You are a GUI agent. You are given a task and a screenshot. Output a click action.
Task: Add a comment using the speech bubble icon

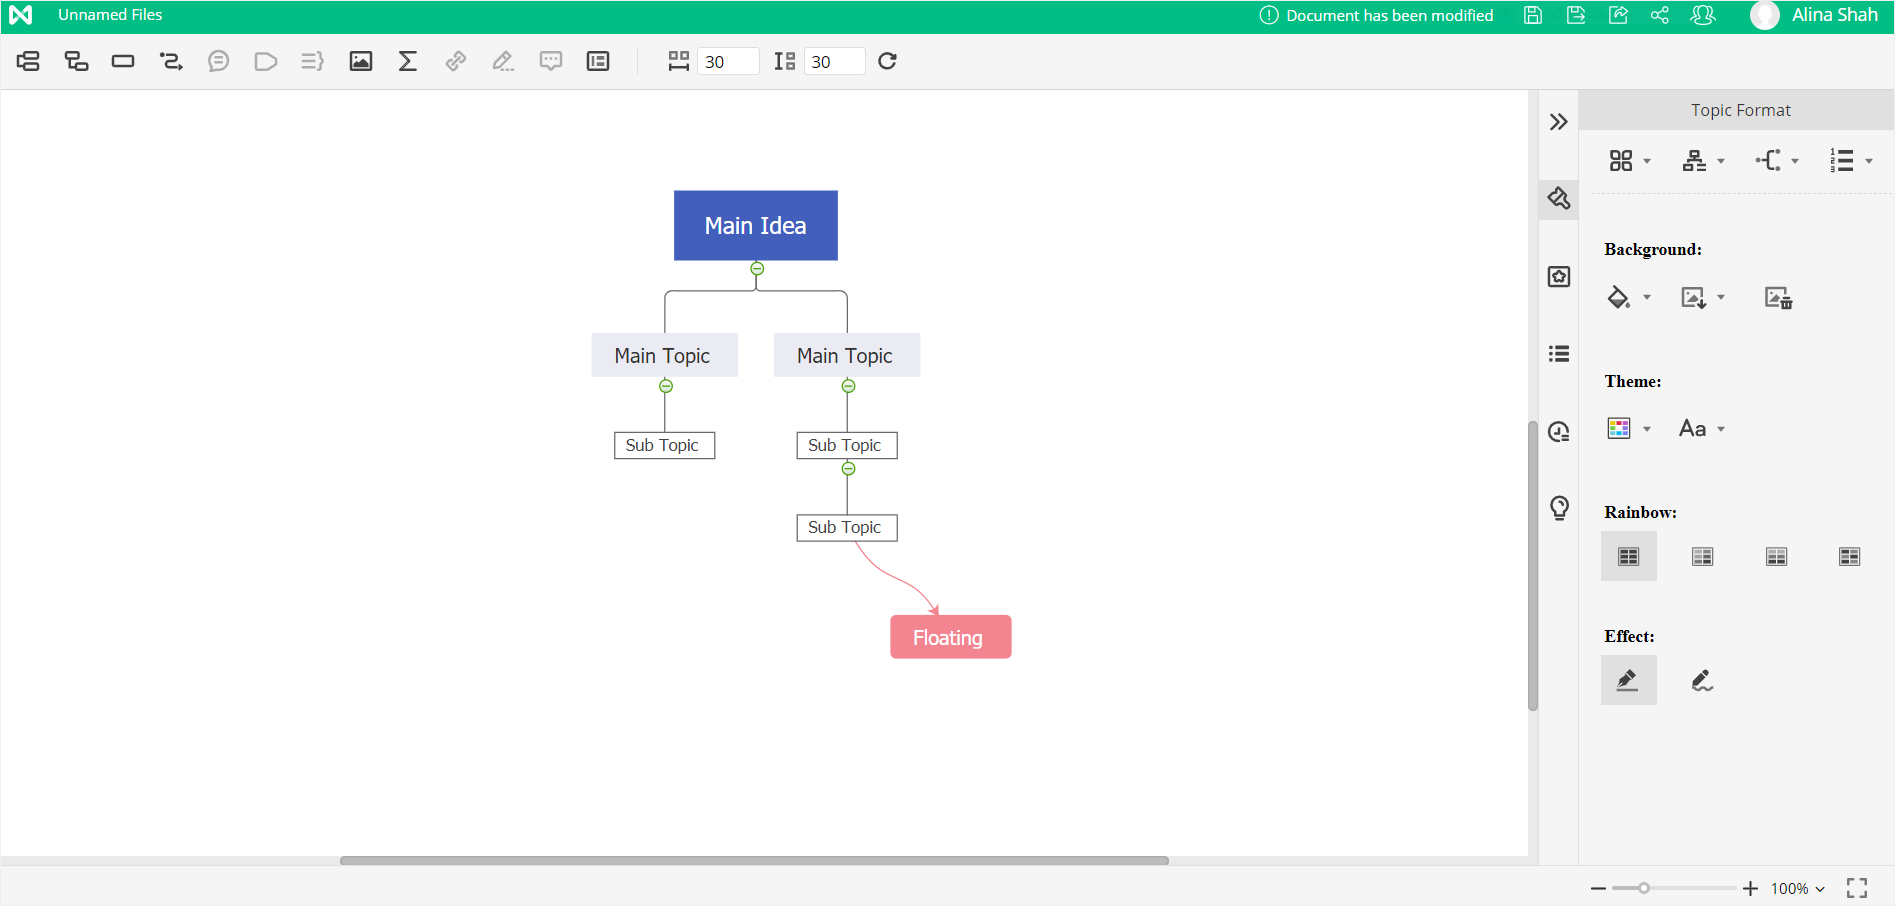coord(551,61)
